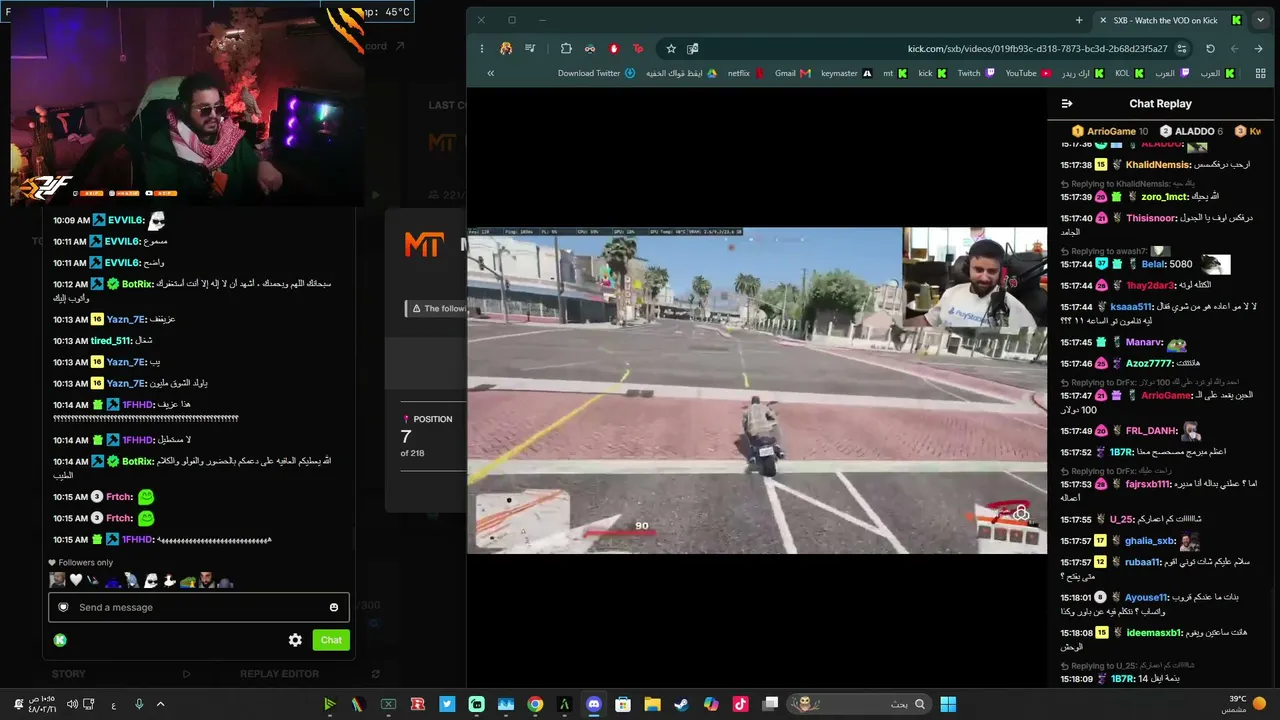Search from the Windows taskbar search box
Viewport: 1280px width, 720px height.
pyautogui.click(x=859, y=704)
